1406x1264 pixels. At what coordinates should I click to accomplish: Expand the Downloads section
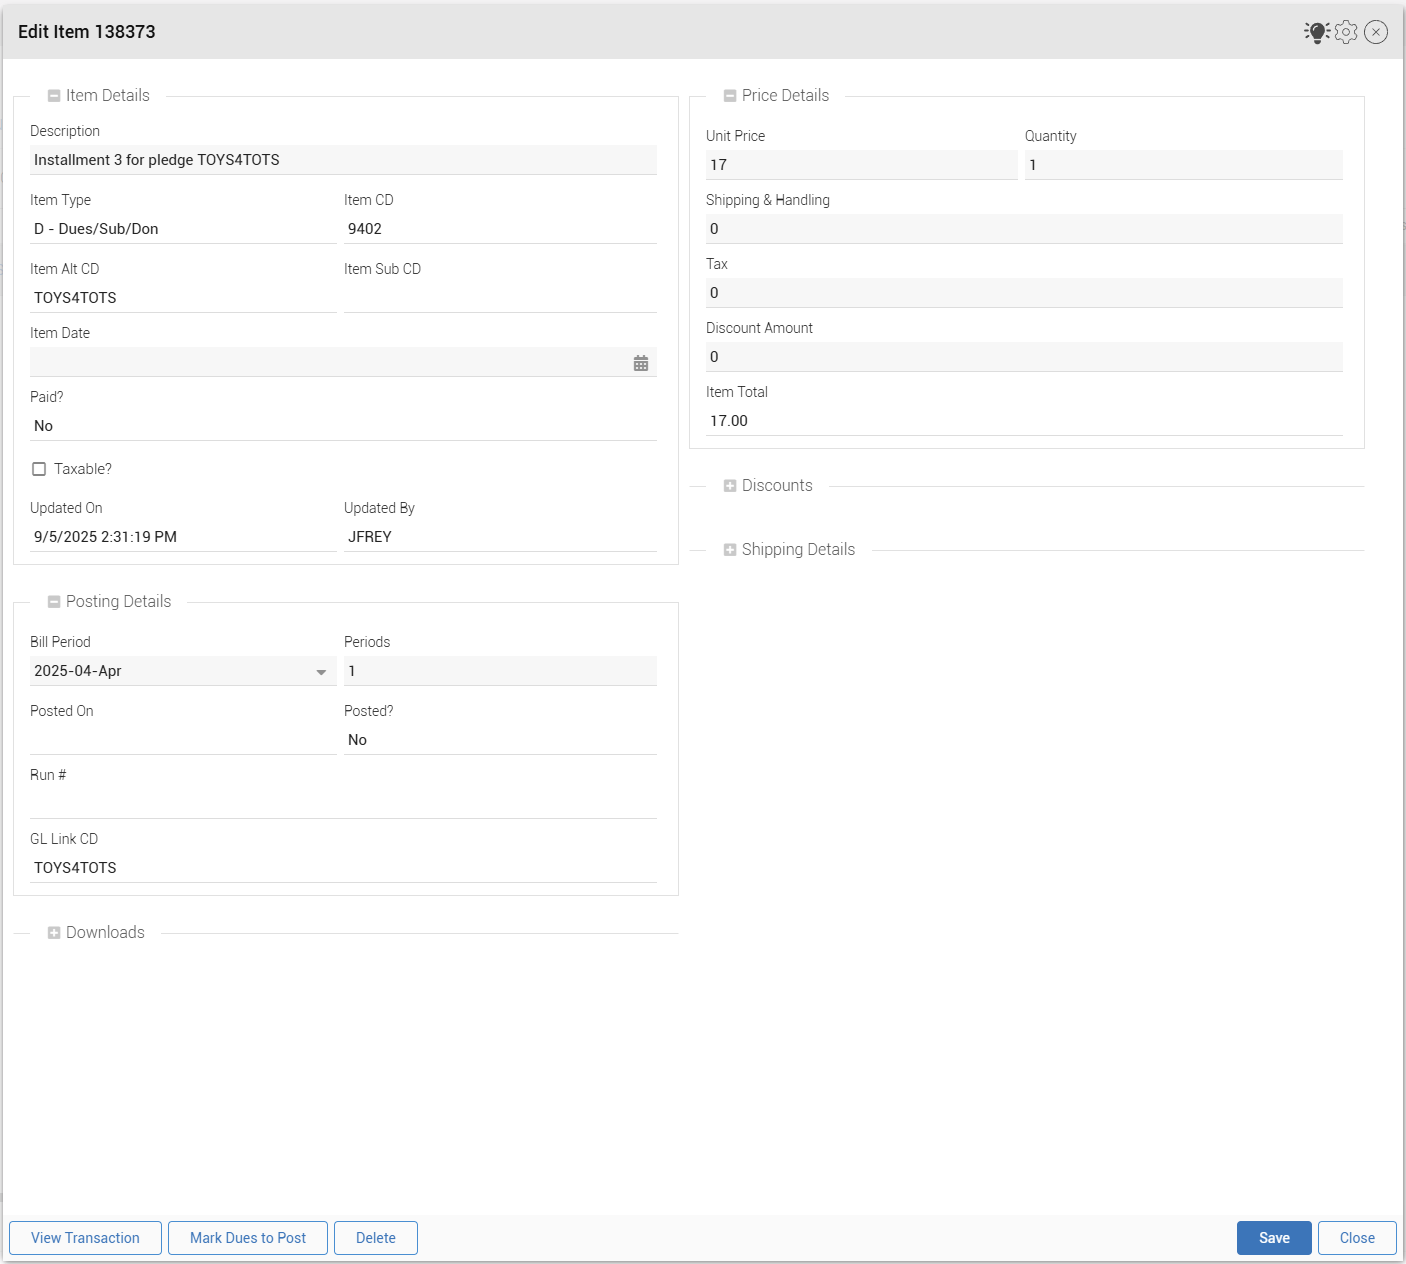[54, 933]
